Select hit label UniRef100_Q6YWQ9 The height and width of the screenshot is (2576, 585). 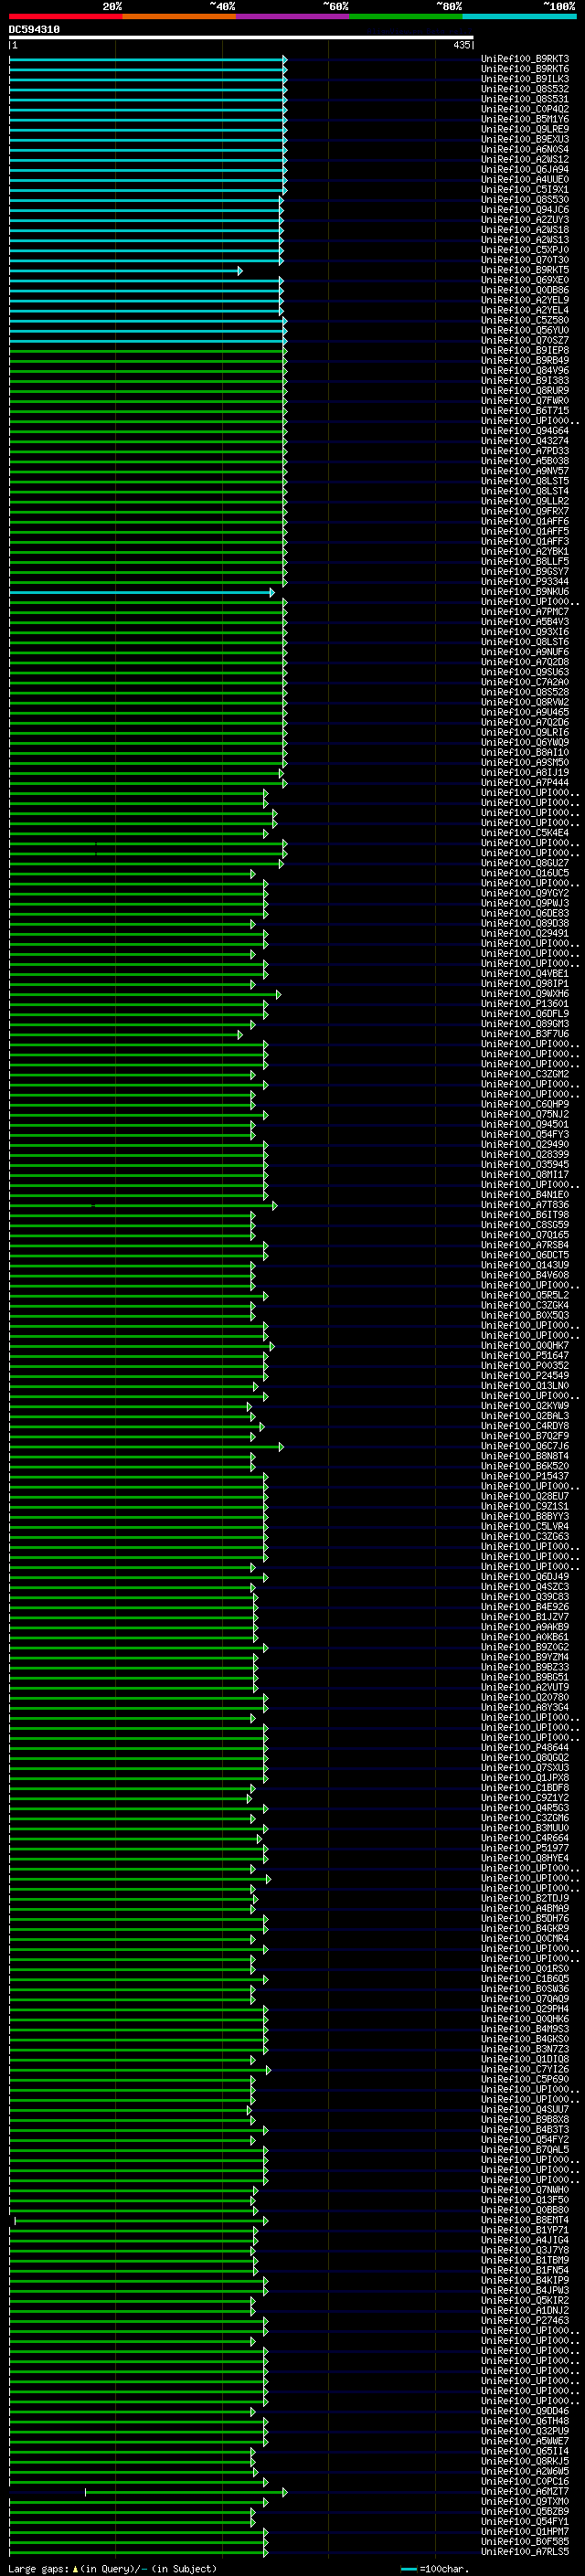pyautogui.click(x=524, y=742)
